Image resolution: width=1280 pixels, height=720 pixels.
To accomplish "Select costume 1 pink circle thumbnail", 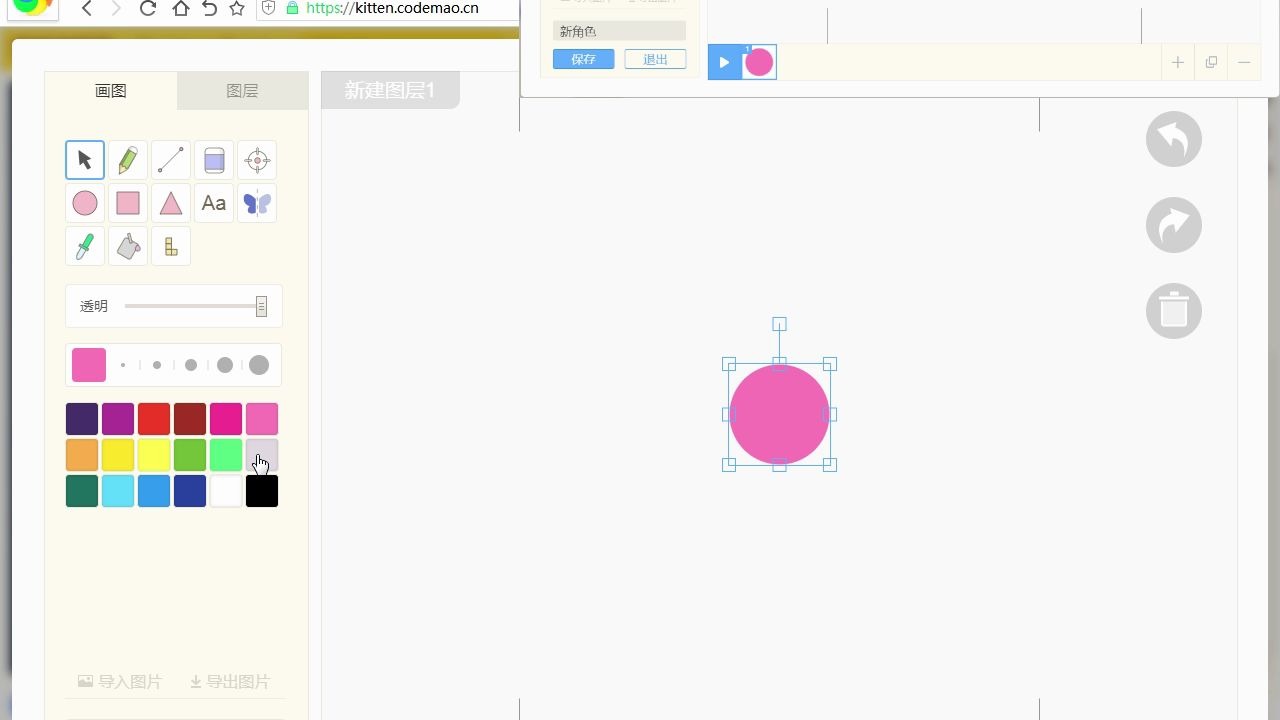I will pyautogui.click(x=759, y=62).
